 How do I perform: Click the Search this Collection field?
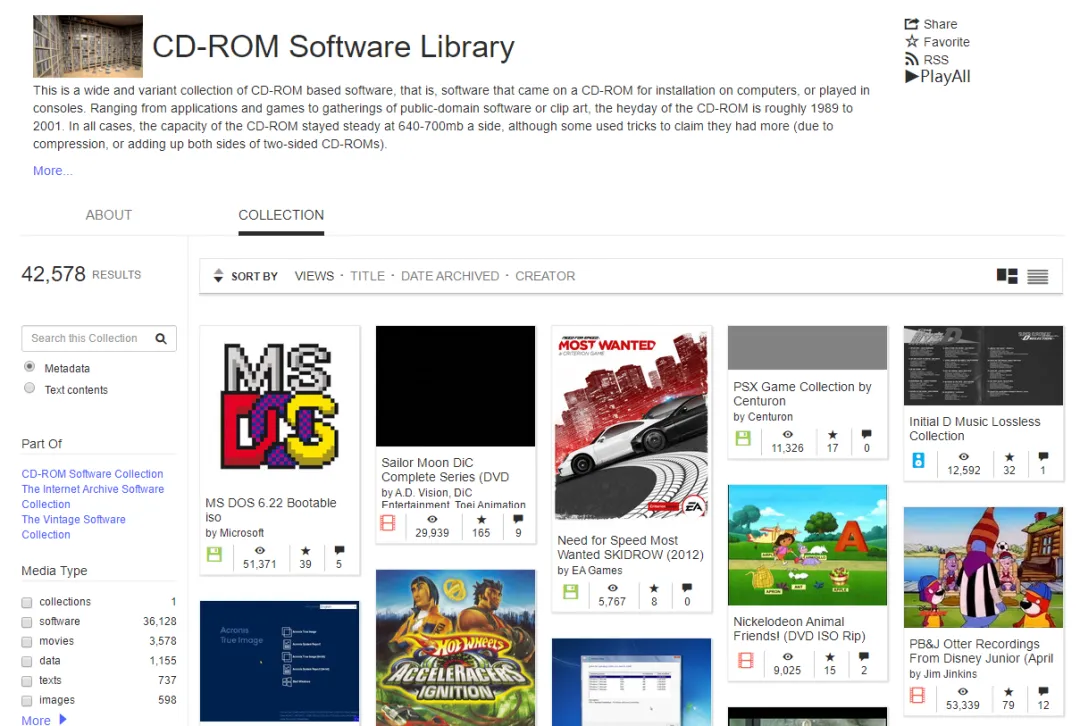point(98,338)
